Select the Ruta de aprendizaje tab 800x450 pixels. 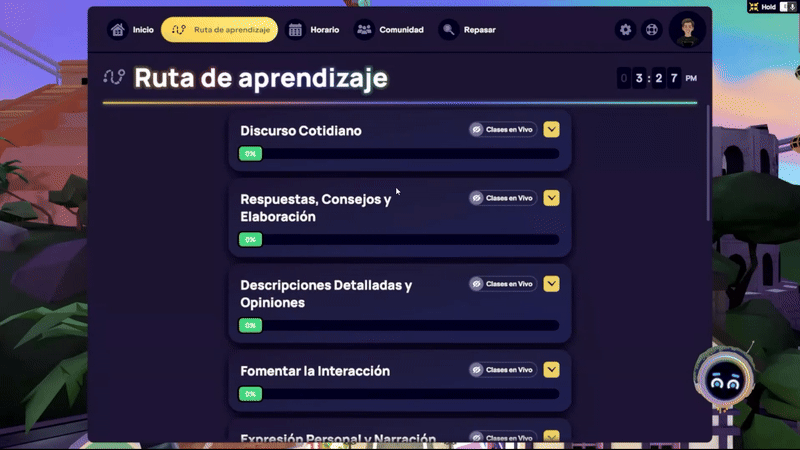pyautogui.click(x=219, y=30)
